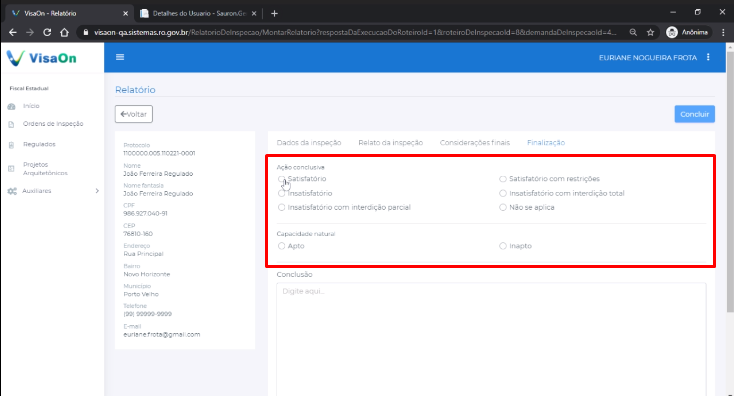Screen dimensions: 734x396
Task: Choose Insatisfatório com interdição parcial
Action: pyautogui.click(x=281, y=207)
